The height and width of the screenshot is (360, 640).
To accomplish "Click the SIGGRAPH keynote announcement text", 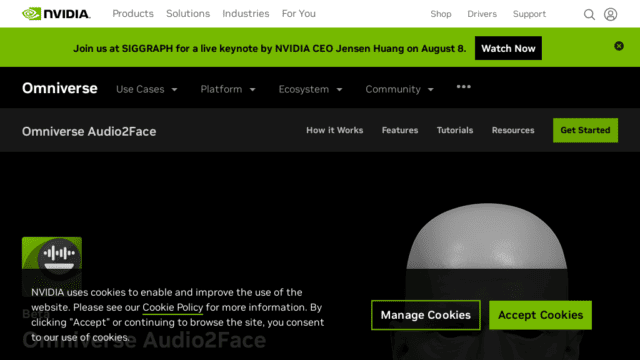I will tap(269, 49).
